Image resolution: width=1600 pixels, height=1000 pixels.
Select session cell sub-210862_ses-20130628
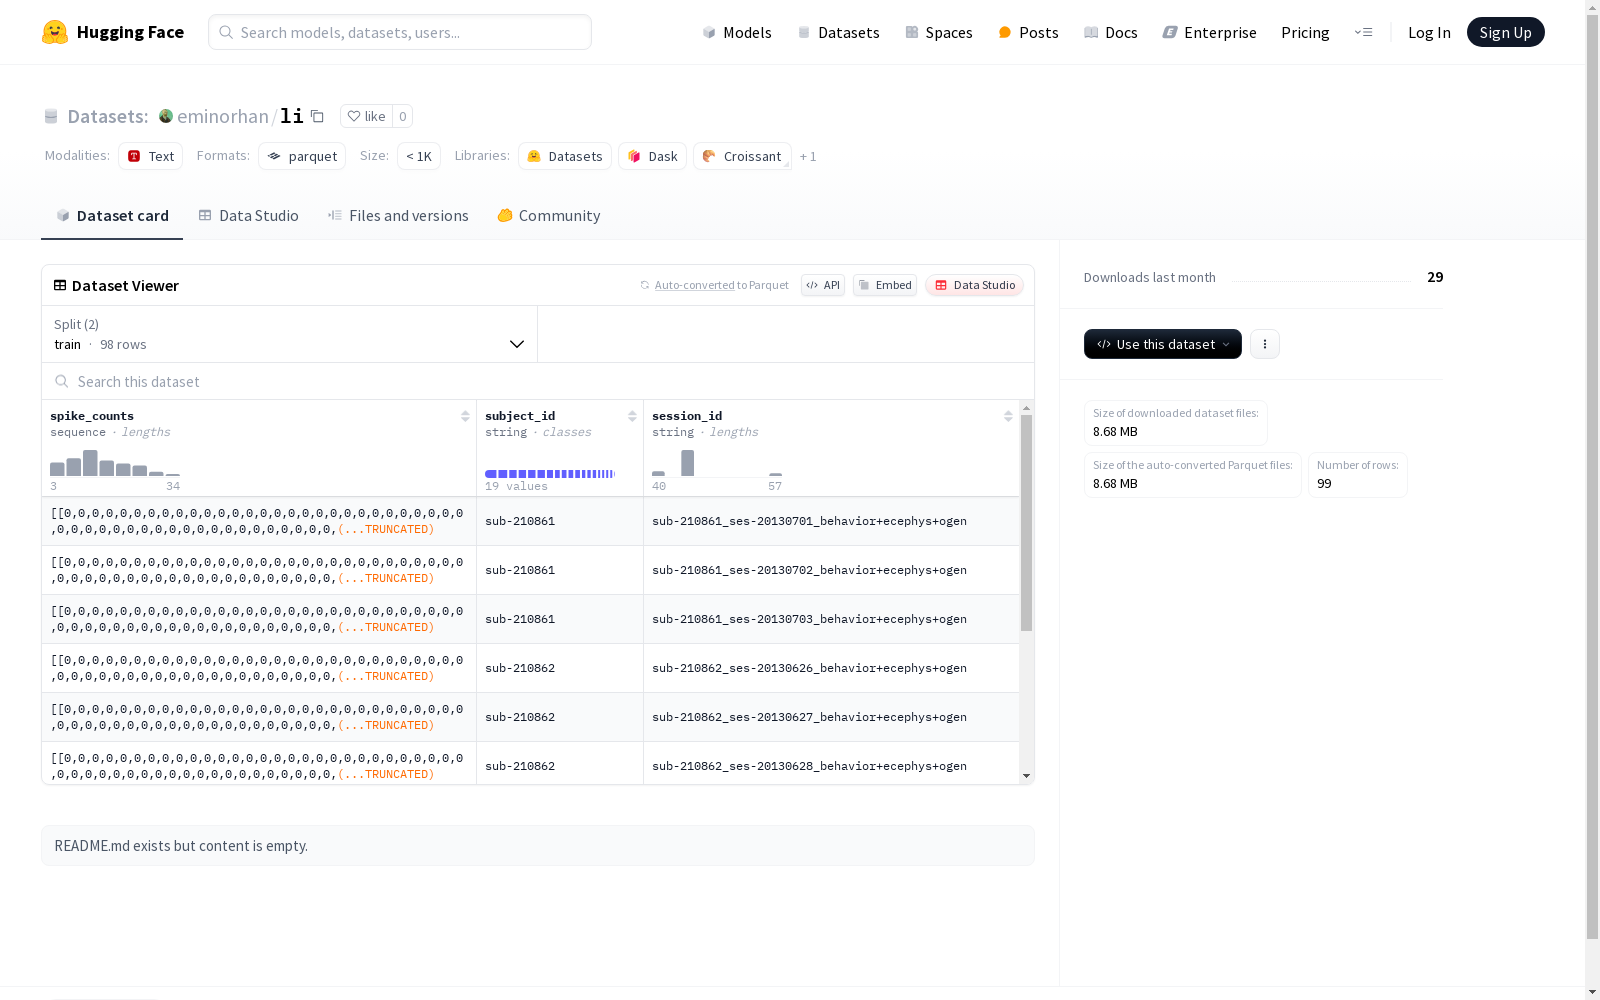pyautogui.click(x=831, y=764)
